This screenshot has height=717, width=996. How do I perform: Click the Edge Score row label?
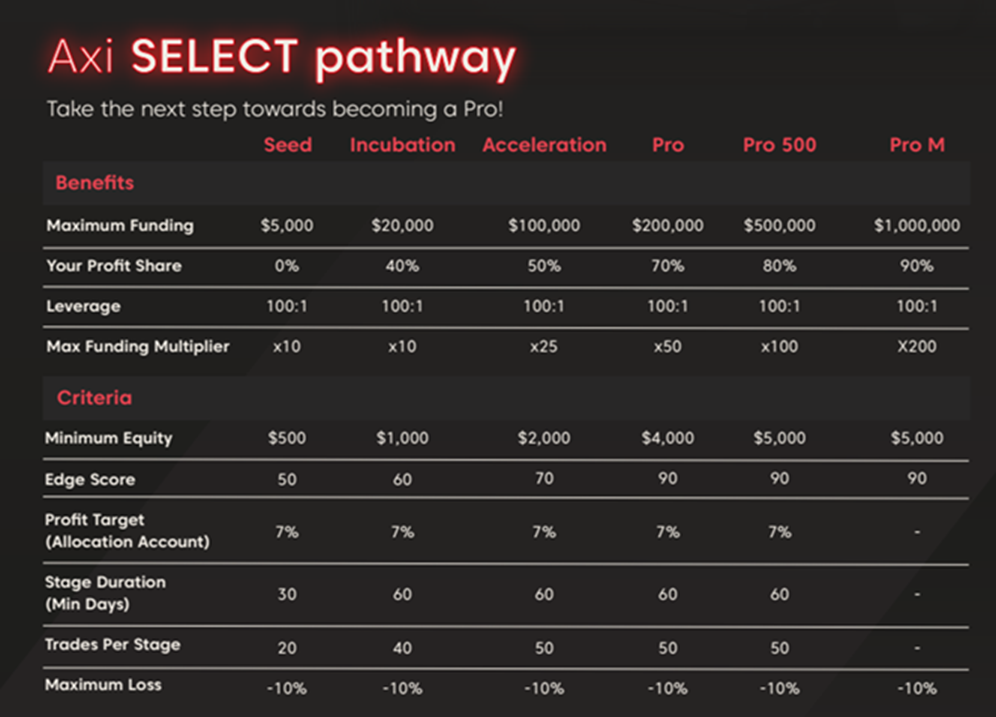[x=89, y=480]
